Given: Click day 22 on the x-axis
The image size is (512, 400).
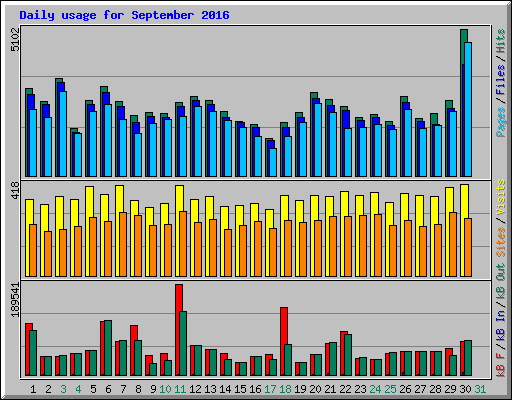Looking at the screenshot, I should [x=345, y=389].
